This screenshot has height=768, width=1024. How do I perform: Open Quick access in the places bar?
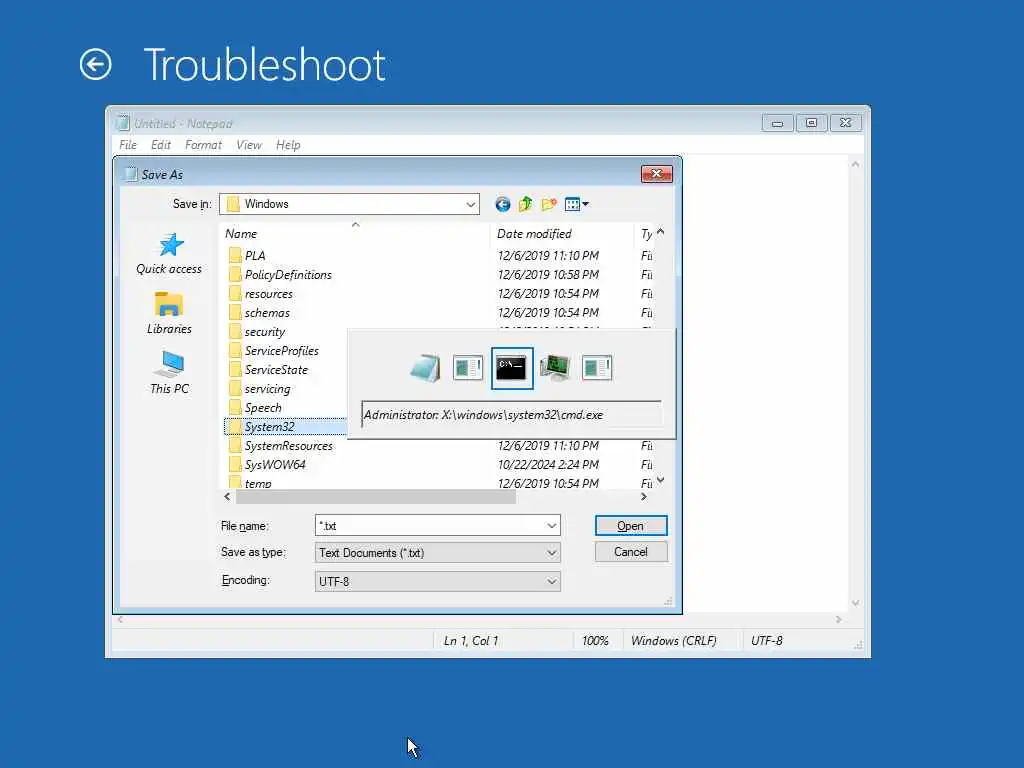pyautogui.click(x=169, y=254)
